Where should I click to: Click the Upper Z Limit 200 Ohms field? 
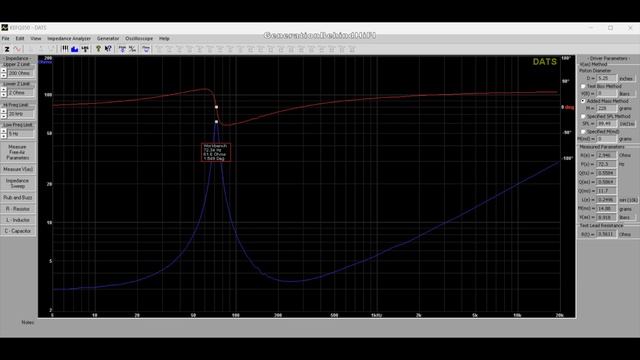(x=21, y=73)
